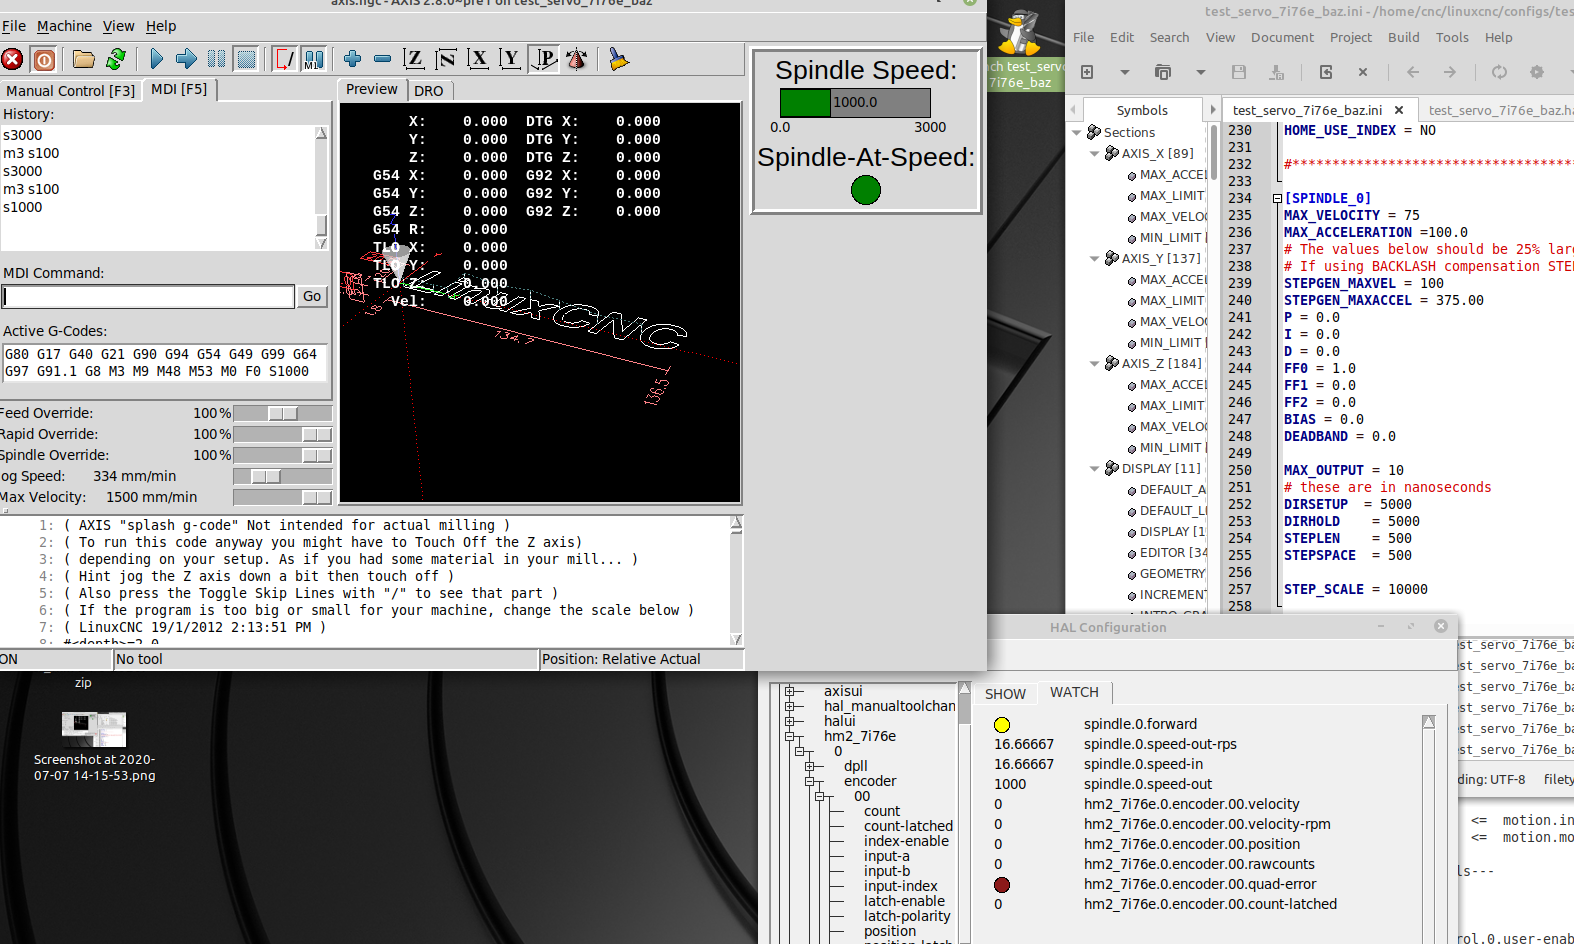Open AXIS Help menu

point(161,26)
